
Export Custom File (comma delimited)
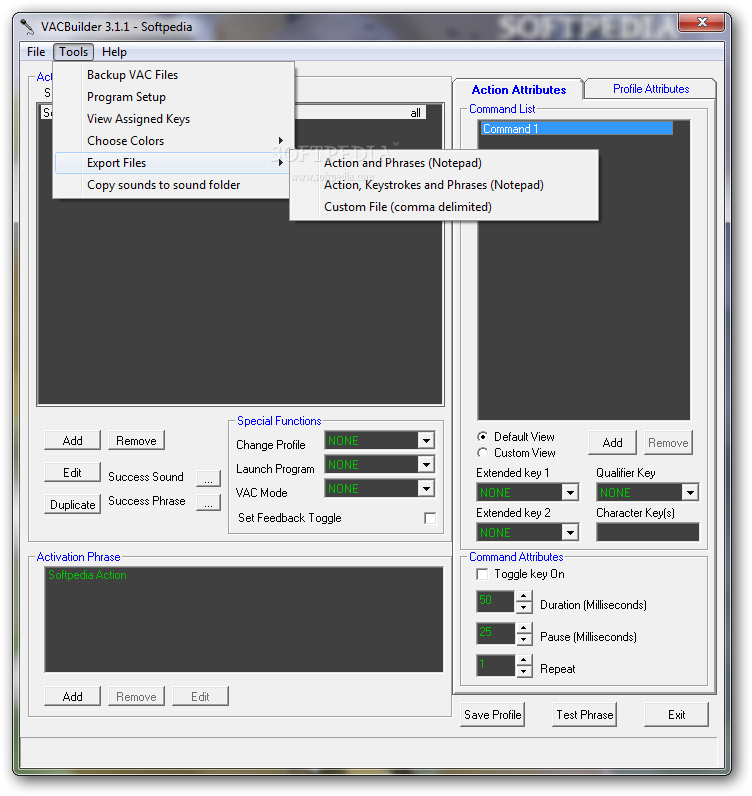click(444, 207)
